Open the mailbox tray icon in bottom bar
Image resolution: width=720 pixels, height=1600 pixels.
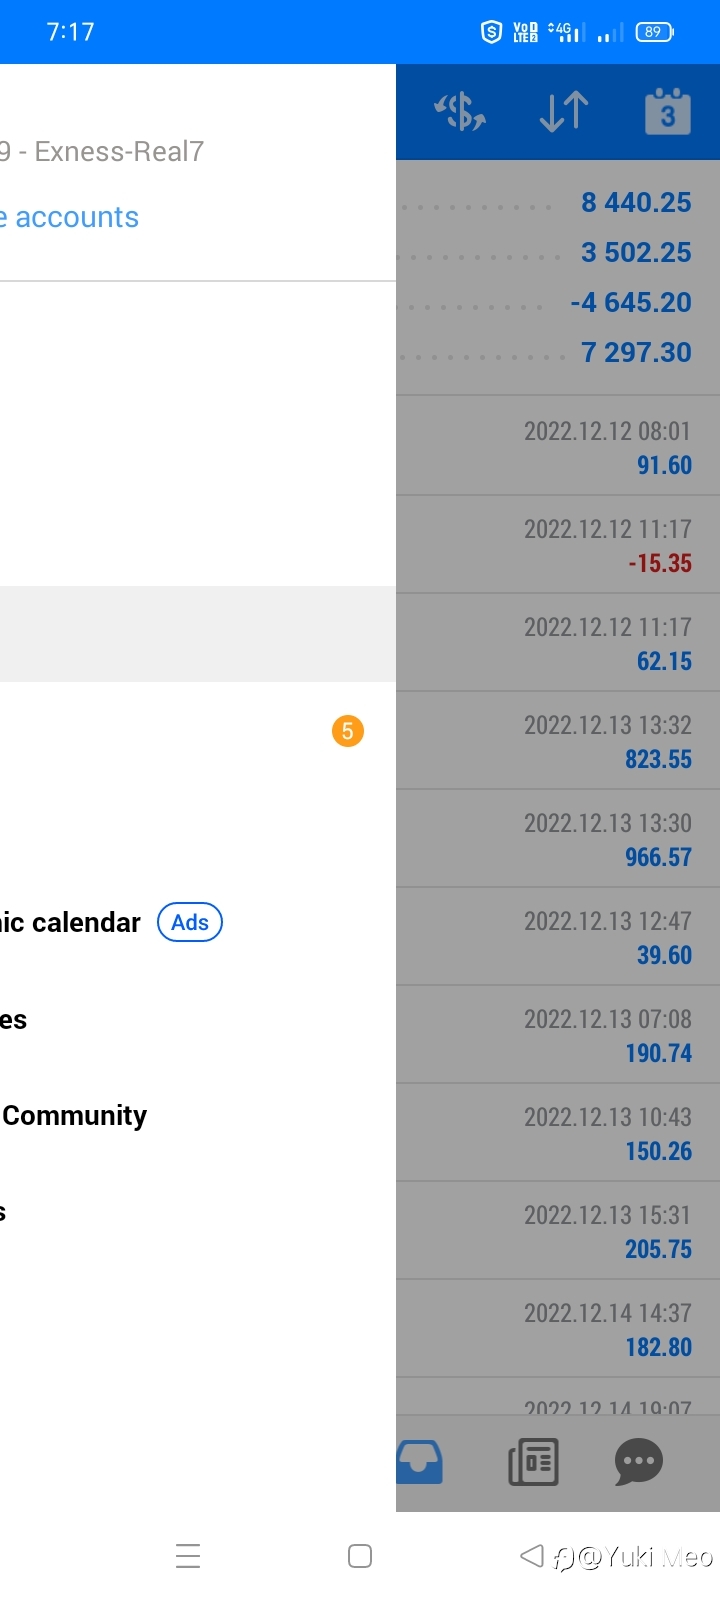[x=420, y=1462]
